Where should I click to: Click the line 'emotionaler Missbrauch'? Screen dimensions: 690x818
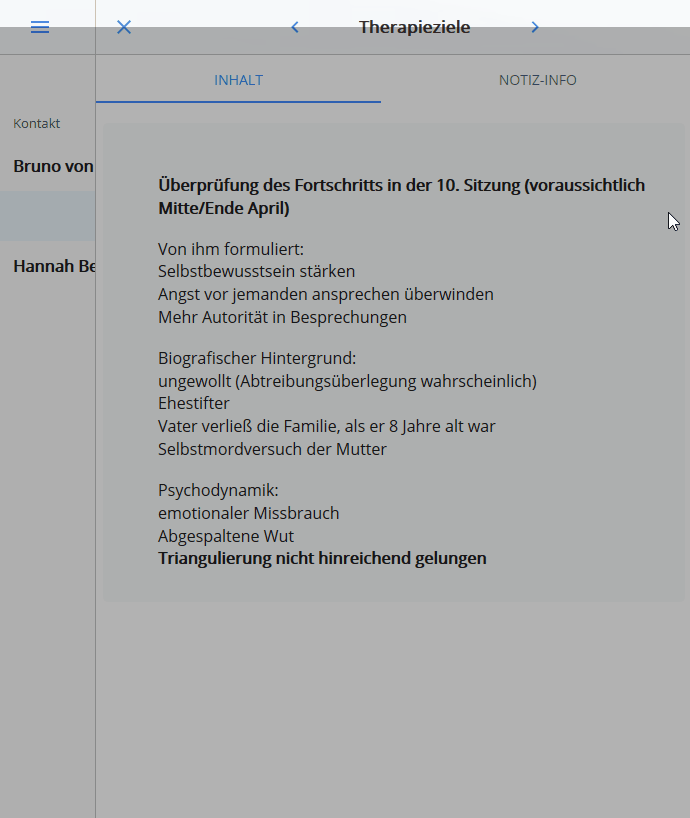tap(249, 513)
